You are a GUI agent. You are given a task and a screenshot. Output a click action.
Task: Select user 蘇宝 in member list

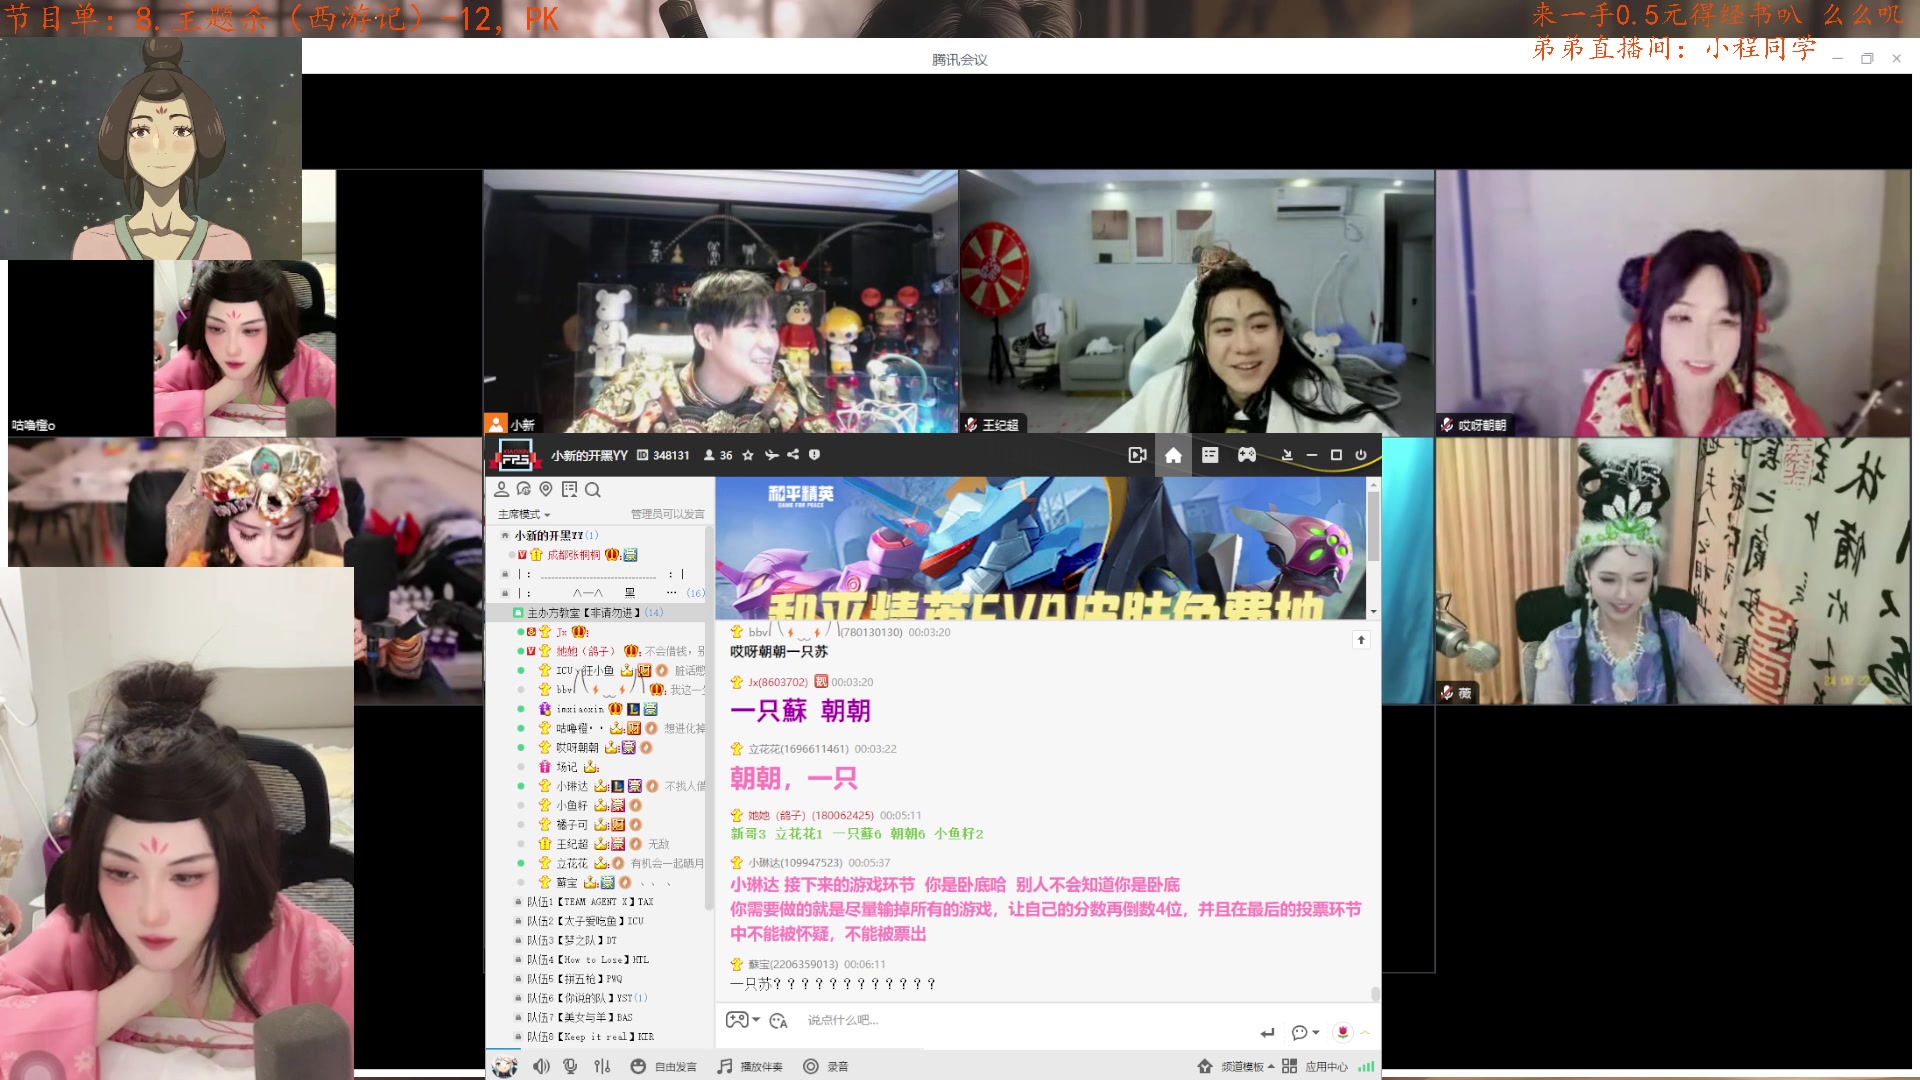[x=567, y=882]
